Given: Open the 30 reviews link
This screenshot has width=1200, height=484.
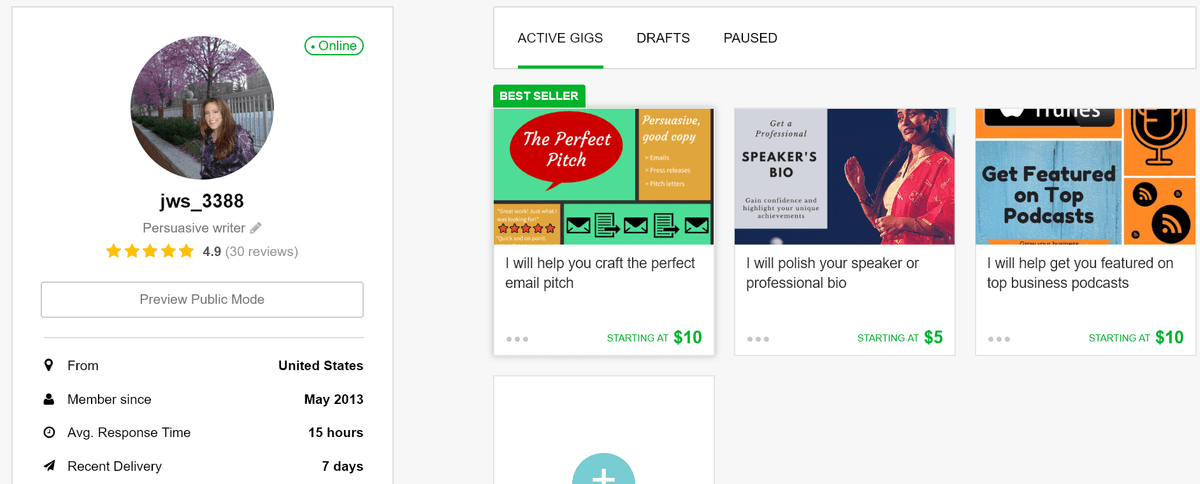Looking at the screenshot, I should click(x=261, y=251).
